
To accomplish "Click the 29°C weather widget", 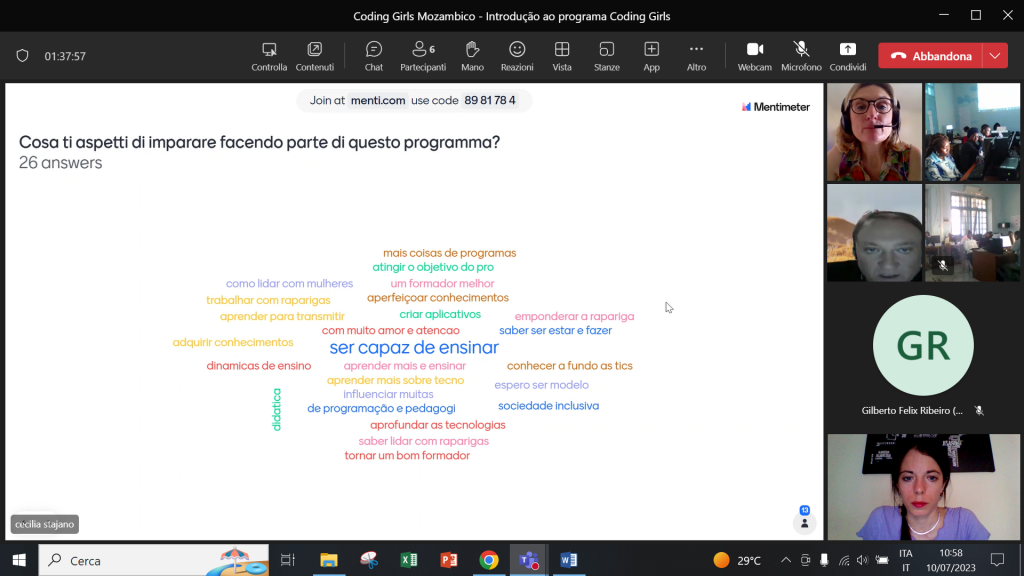I will [x=737, y=560].
